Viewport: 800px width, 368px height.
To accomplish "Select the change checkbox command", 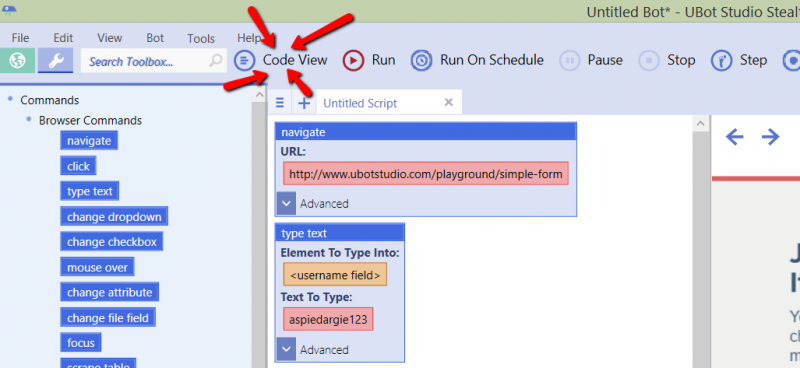I will [112, 242].
